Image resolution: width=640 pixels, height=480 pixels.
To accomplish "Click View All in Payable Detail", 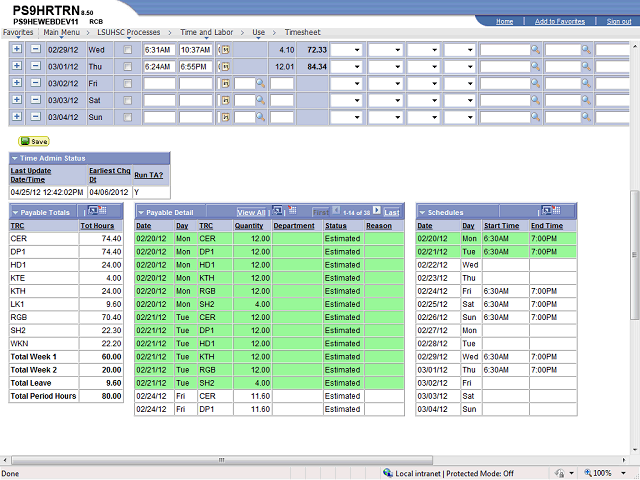I will [x=251, y=213].
